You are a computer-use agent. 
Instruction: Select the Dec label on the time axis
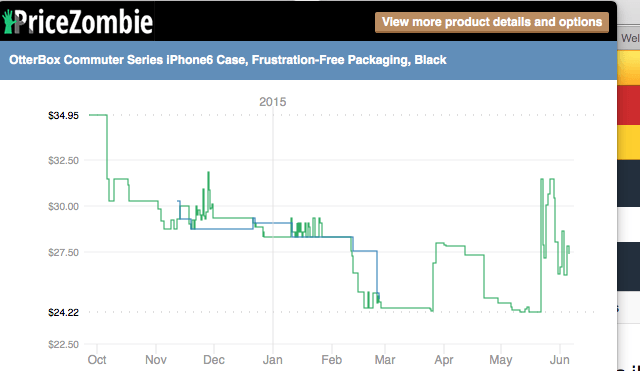point(214,360)
